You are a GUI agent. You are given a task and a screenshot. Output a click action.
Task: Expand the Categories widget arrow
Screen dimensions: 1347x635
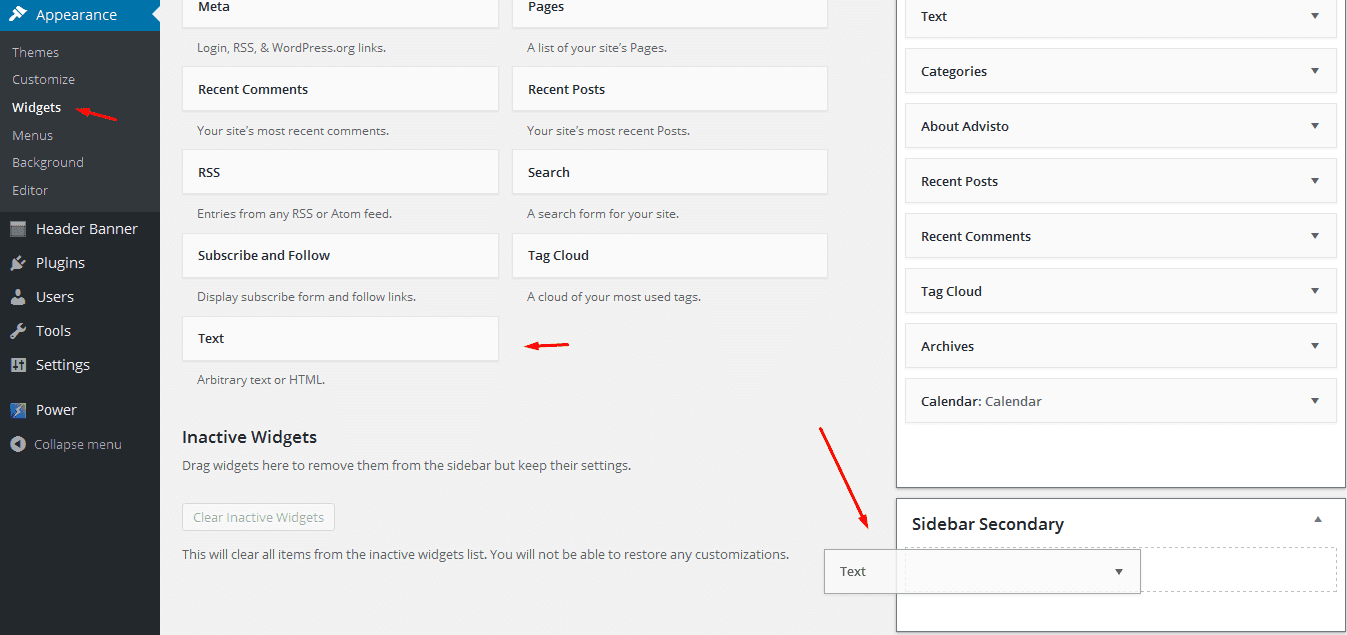click(x=1314, y=71)
